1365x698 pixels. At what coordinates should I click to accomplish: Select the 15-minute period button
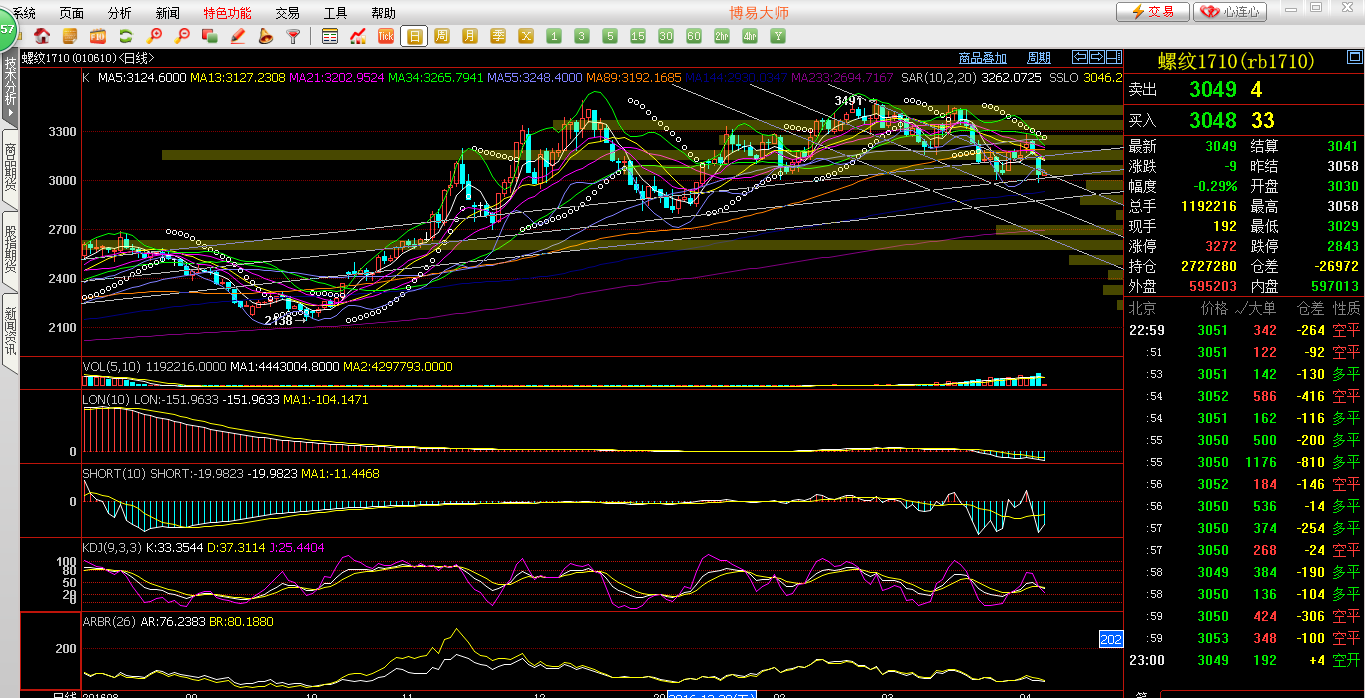pos(638,36)
